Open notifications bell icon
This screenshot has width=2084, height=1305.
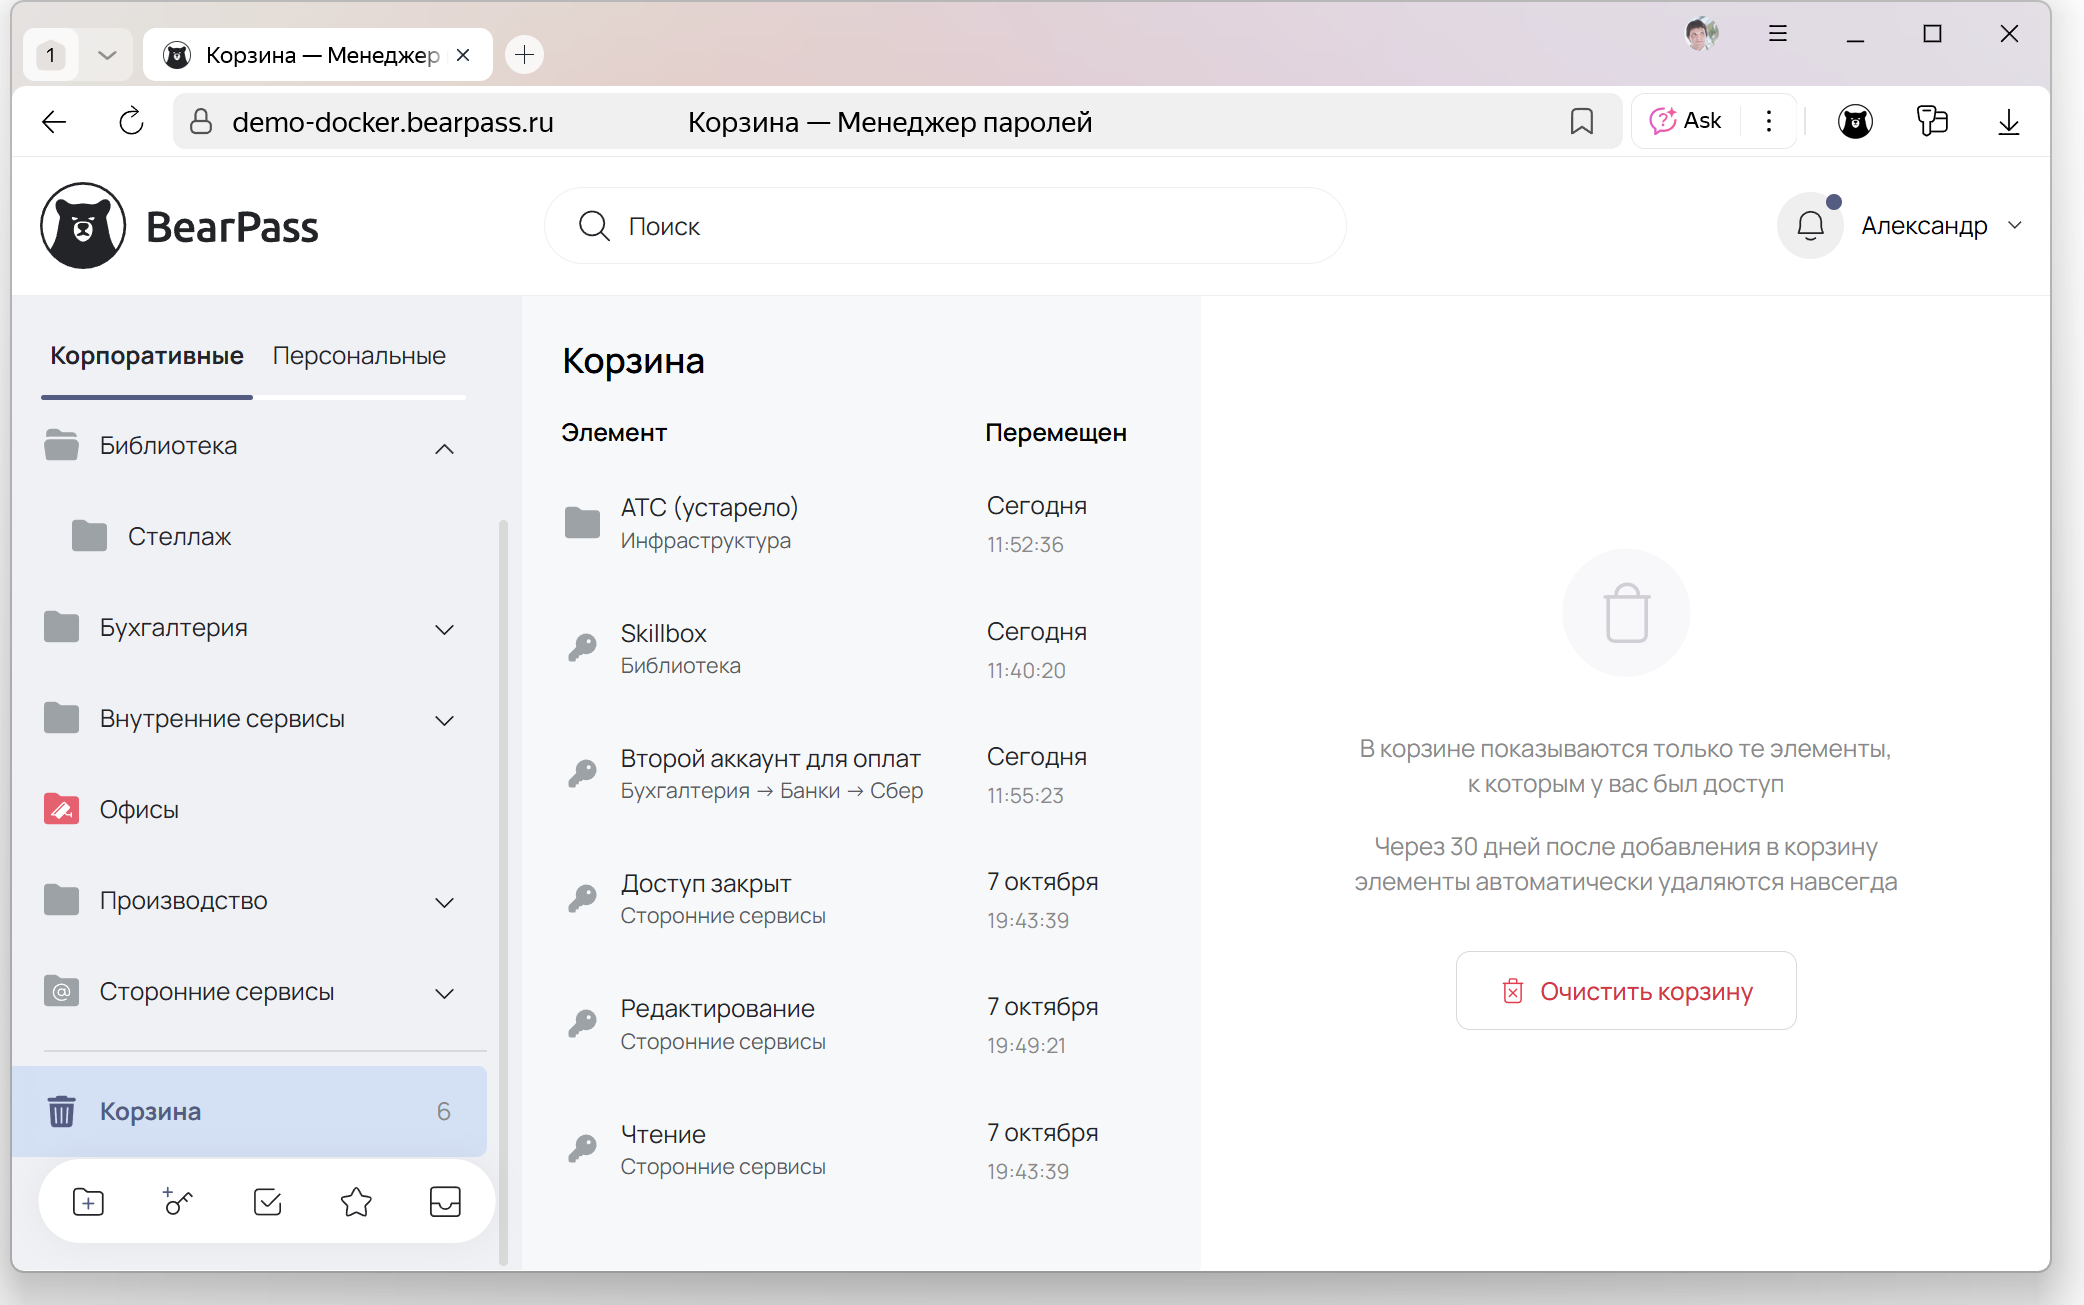(1810, 226)
